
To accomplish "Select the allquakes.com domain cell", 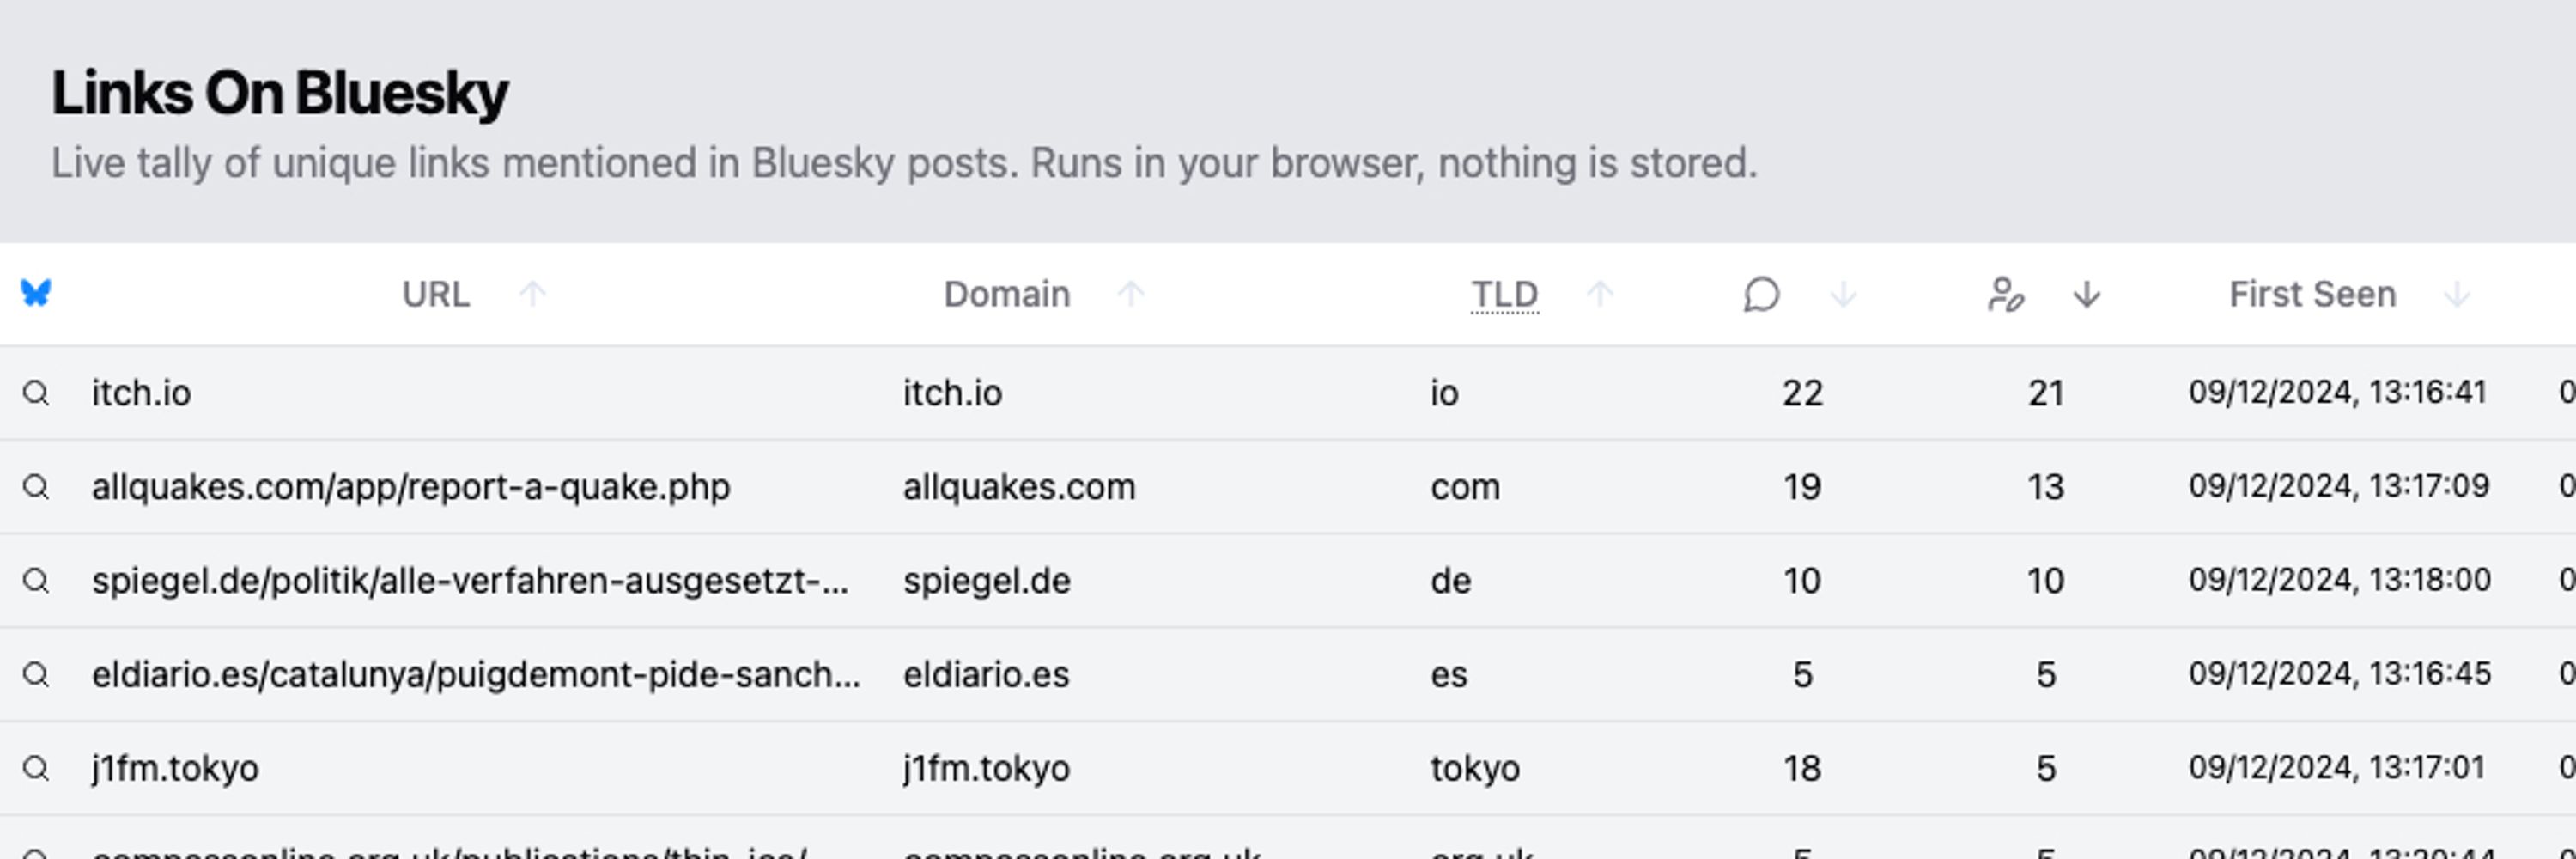I will pos(1019,487).
